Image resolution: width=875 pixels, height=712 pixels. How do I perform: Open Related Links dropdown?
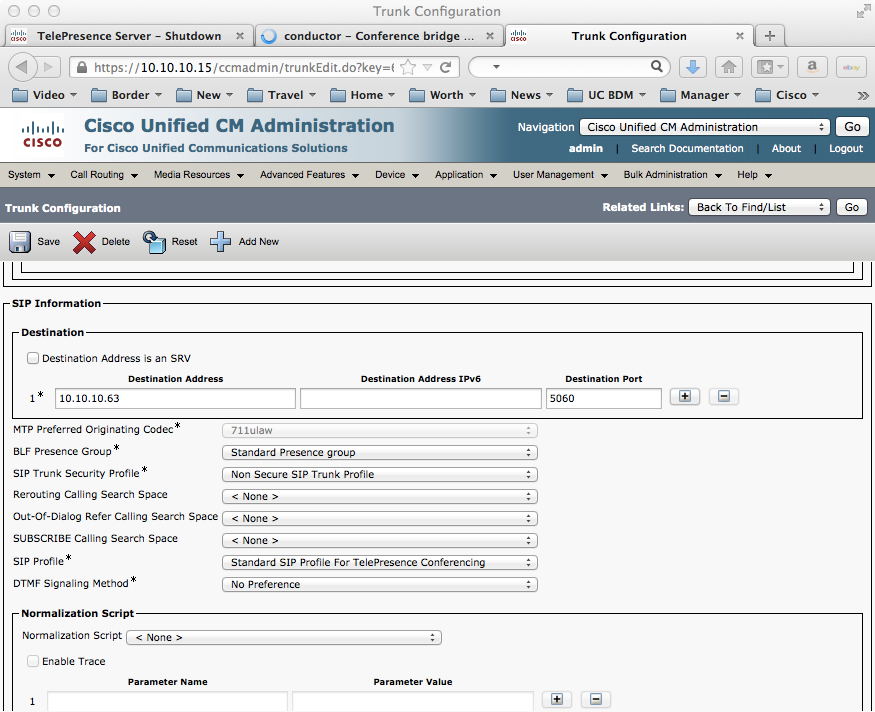[x=759, y=208]
